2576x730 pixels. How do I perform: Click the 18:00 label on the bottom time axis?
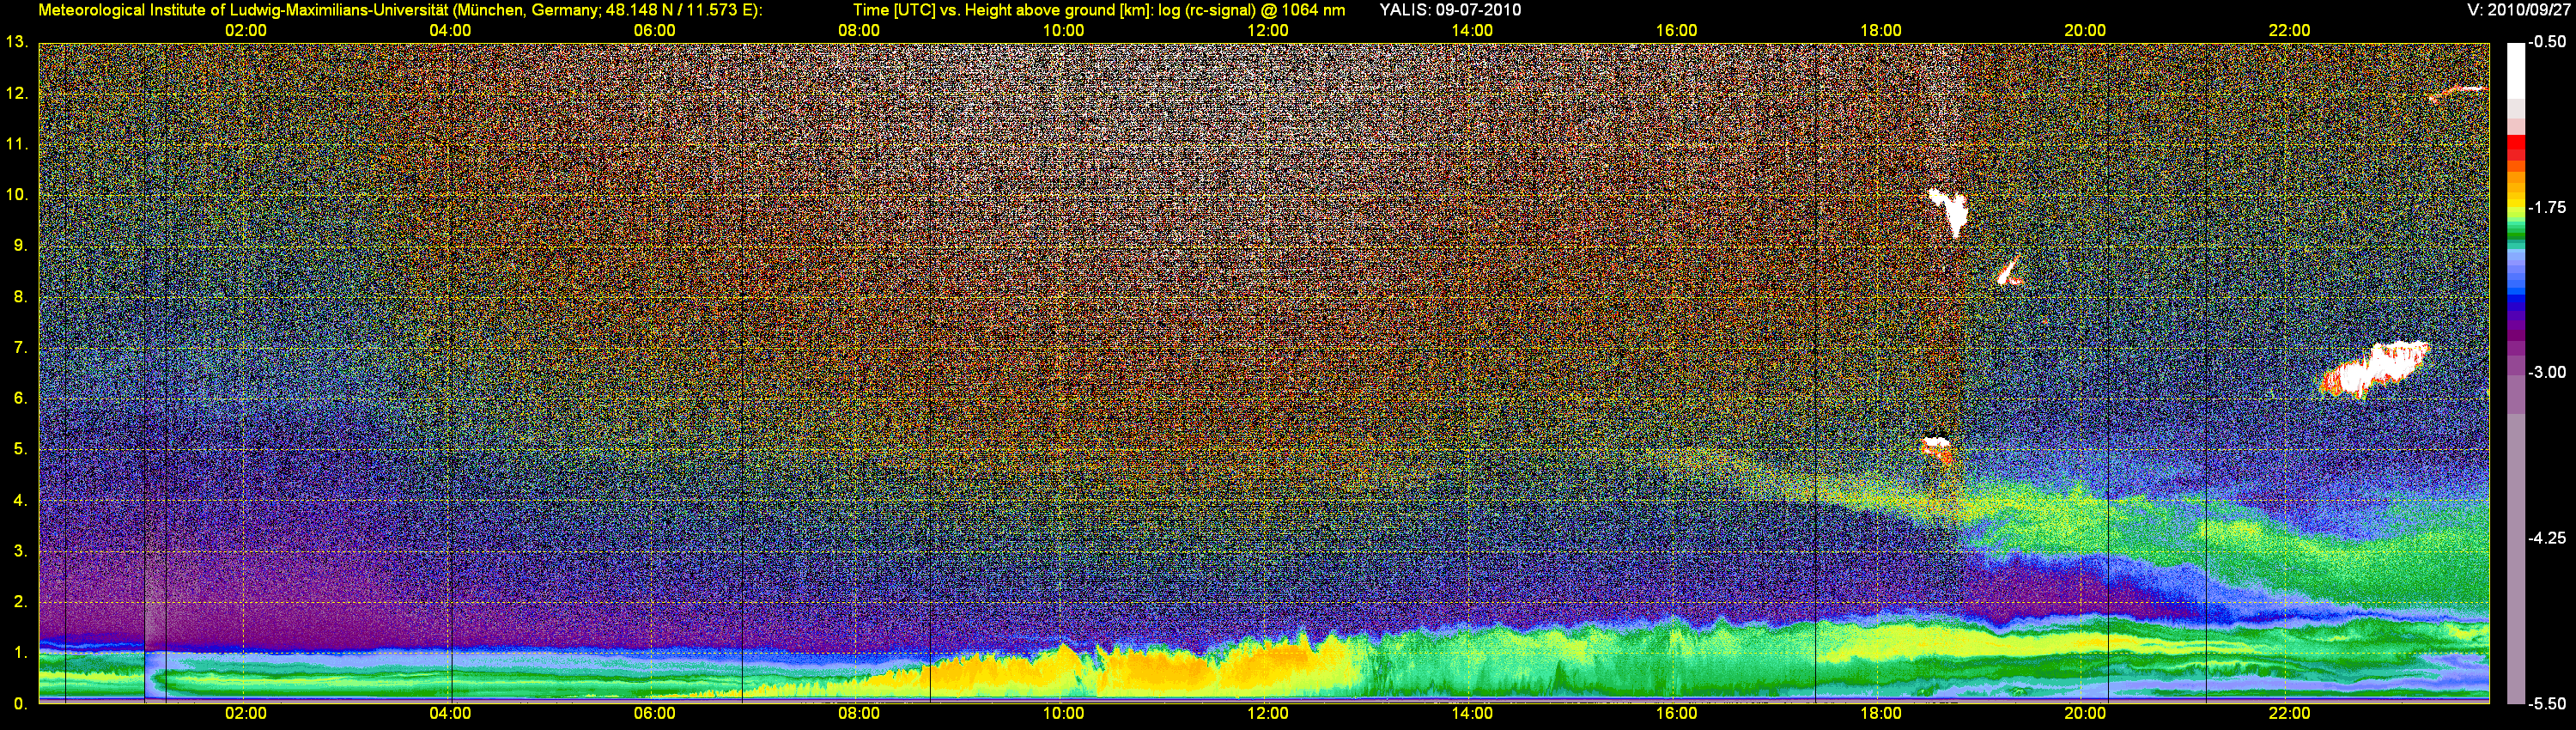tap(1881, 714)
